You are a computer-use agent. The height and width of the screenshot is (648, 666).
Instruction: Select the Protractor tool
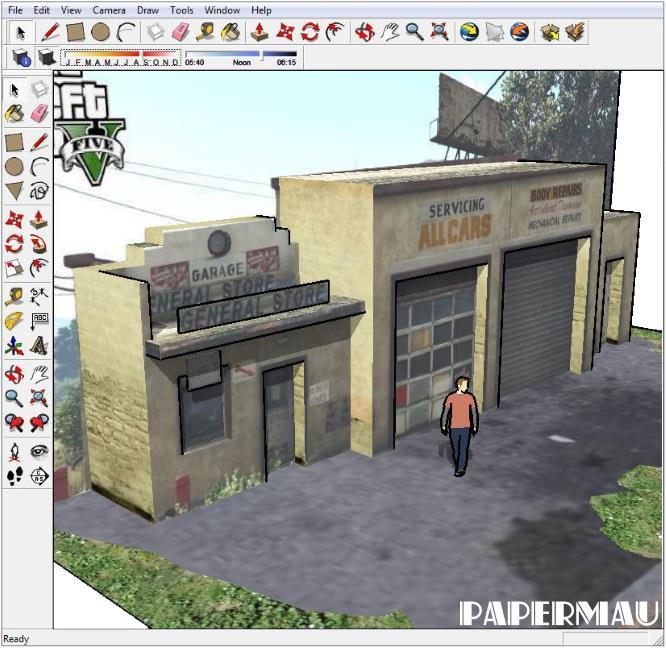14,321
